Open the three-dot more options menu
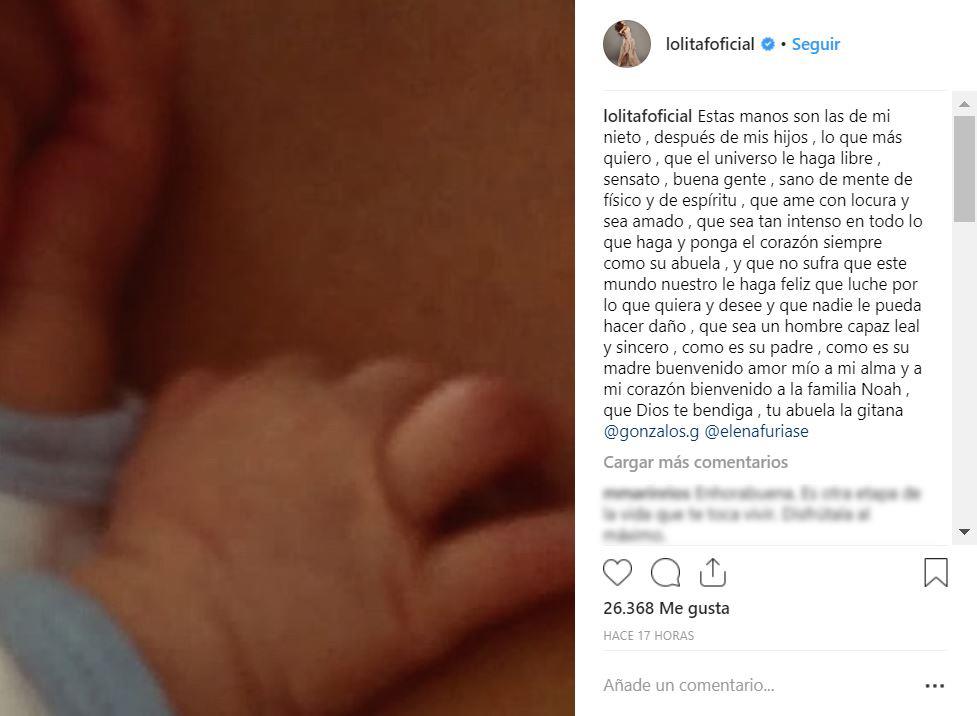977x716 pixels. [x=935, y=685]
